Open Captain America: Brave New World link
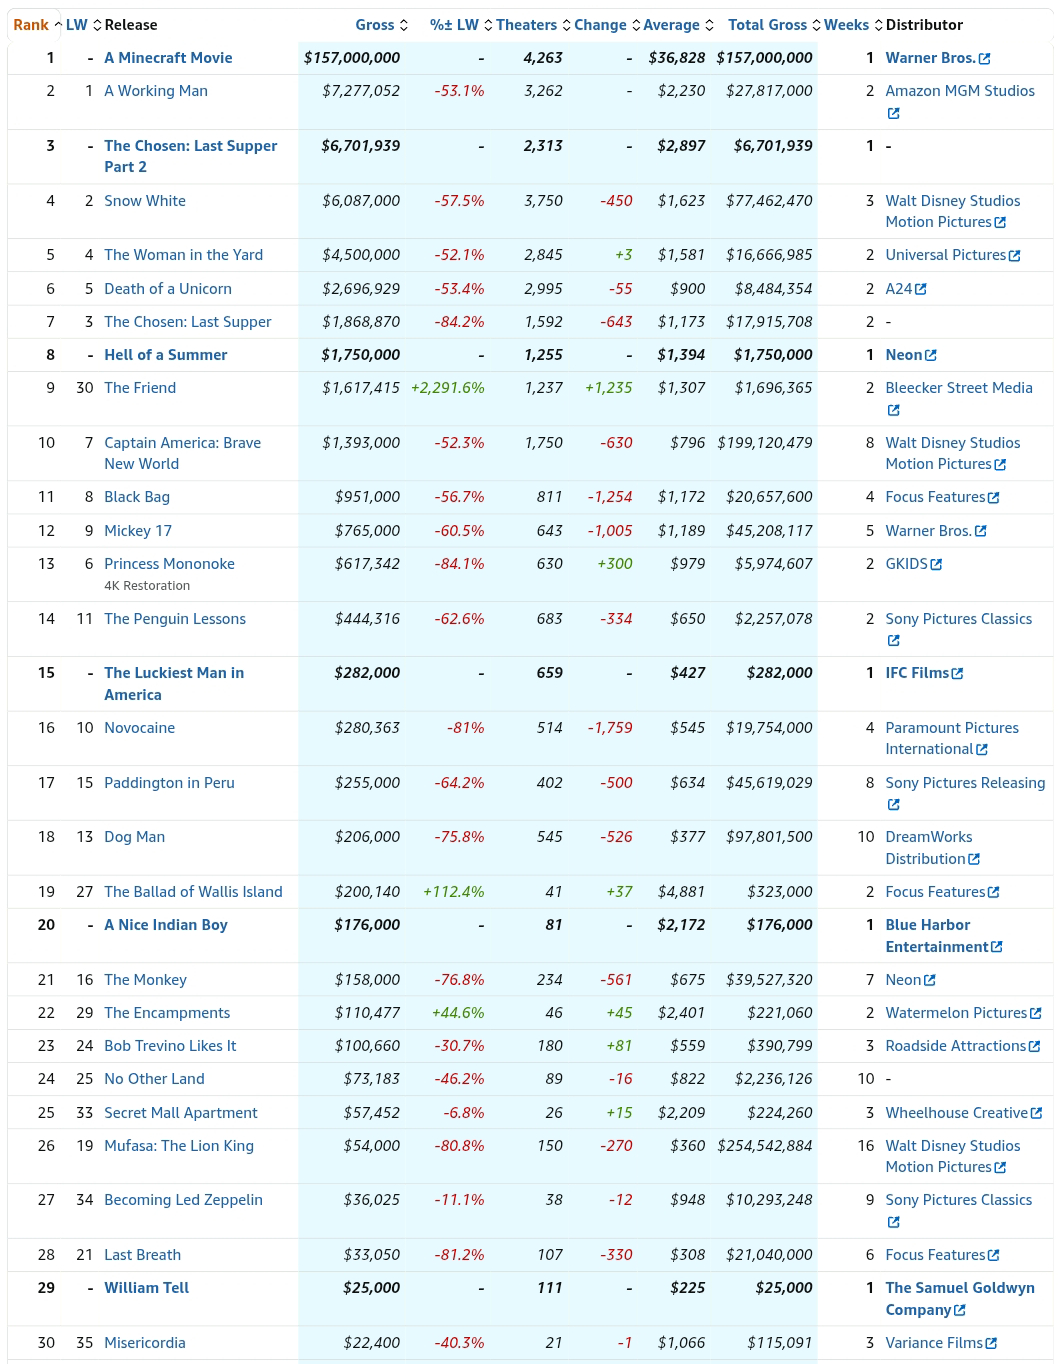The width and height of the screenshot is (1058, 1364). tap(183, 453)
